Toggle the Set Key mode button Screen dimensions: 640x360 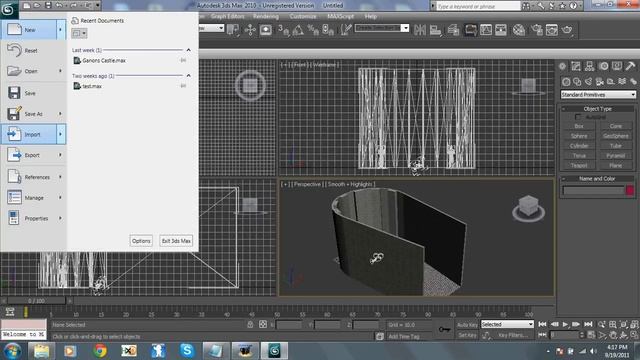[x=467, y=335]
